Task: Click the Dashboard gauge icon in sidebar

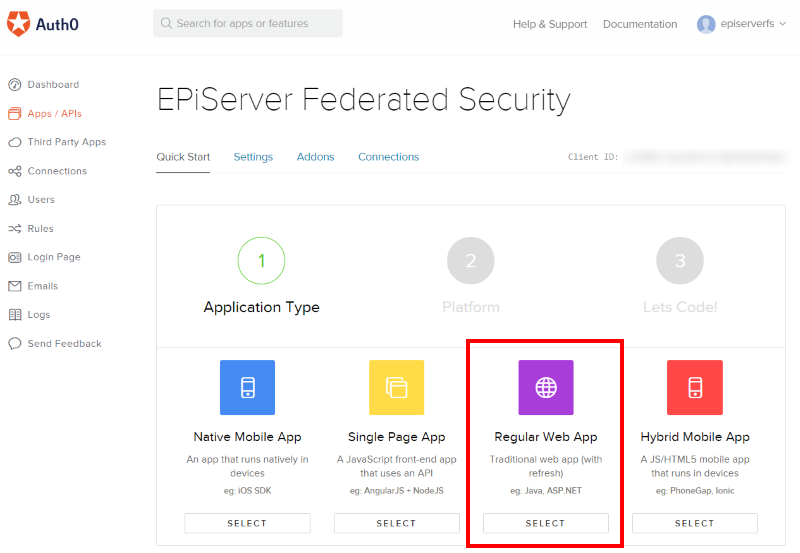Action: [15, 85]
